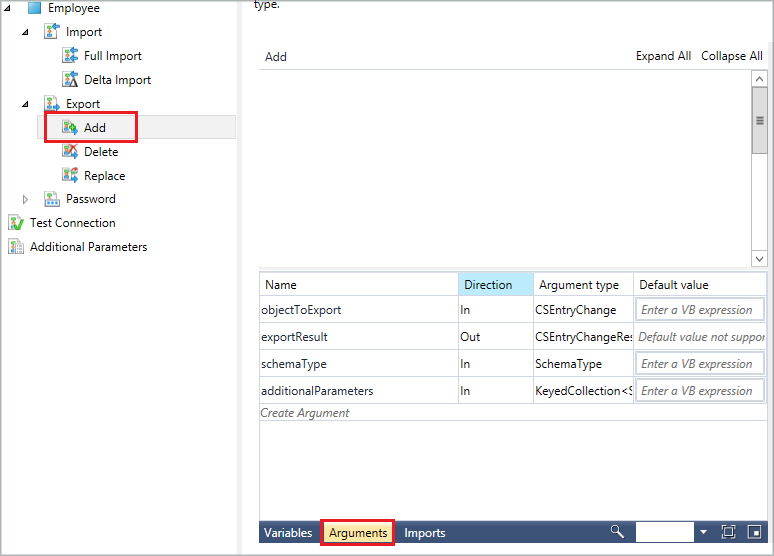Click the magnifier search icon in designer bar
This screenshot has height=556, width=774.
pyautogui.click(x=617, y=532)
